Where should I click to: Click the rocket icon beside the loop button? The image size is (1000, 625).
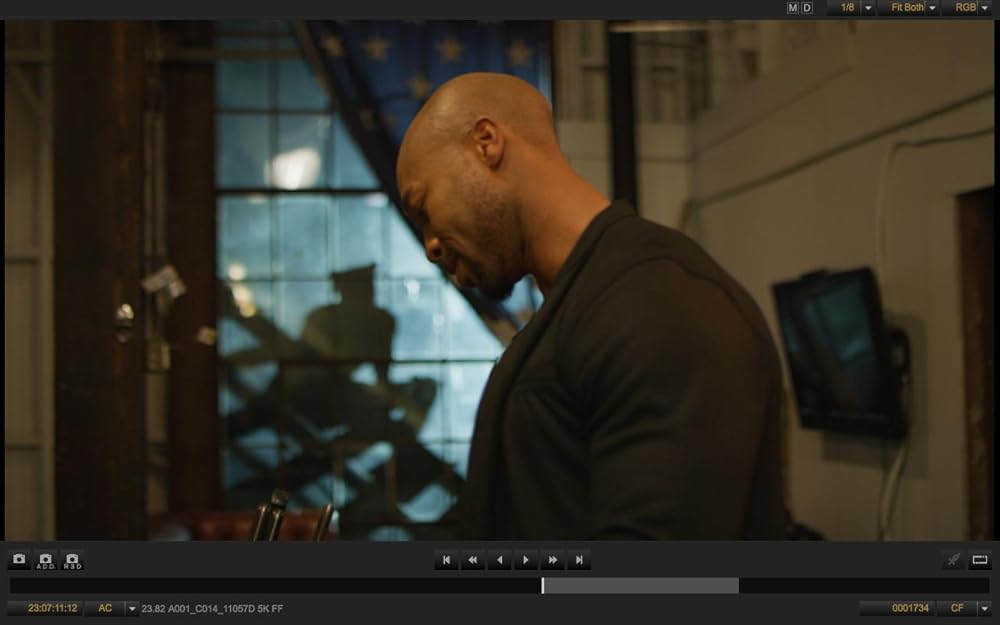point(953,560)
